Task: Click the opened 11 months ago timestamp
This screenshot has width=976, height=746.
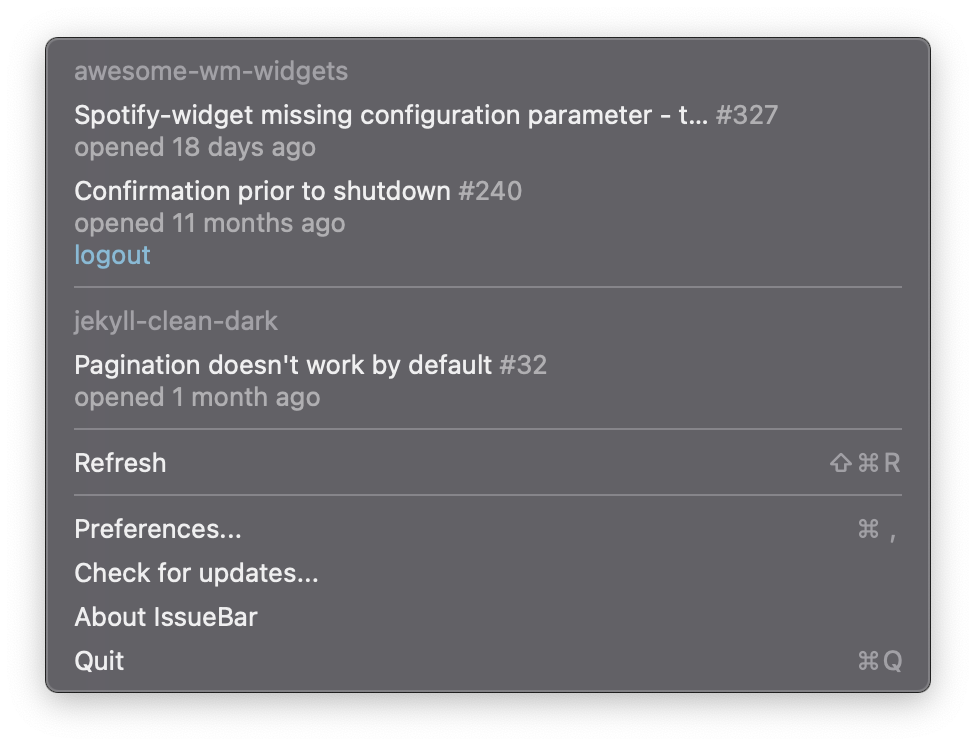Action: [x=210, y=222]
